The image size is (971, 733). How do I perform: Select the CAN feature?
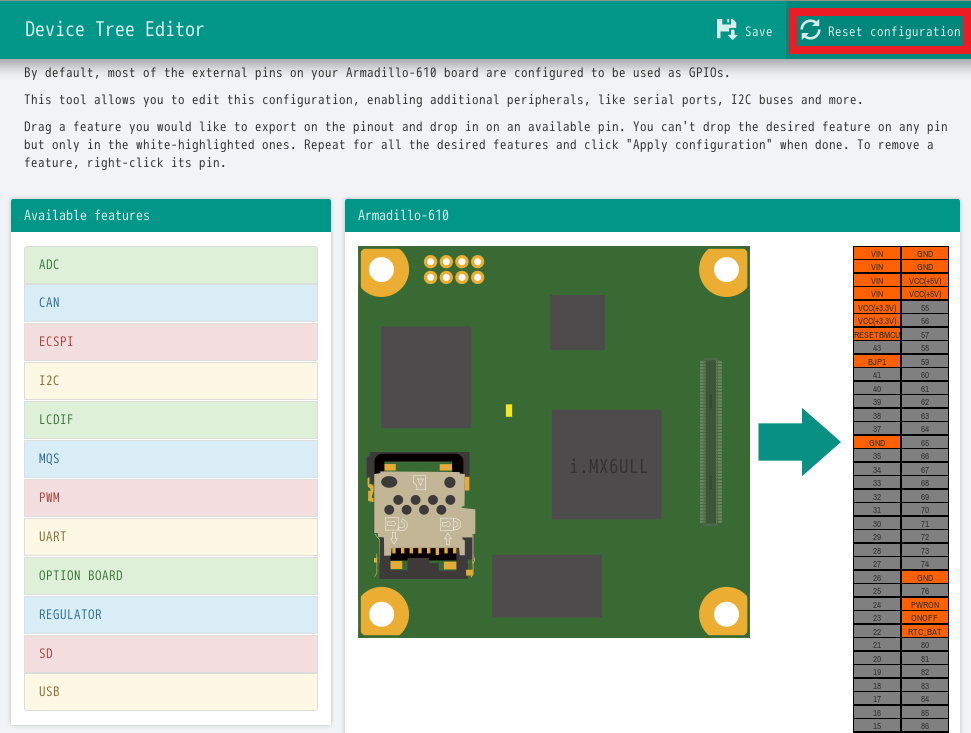point(171,303)
